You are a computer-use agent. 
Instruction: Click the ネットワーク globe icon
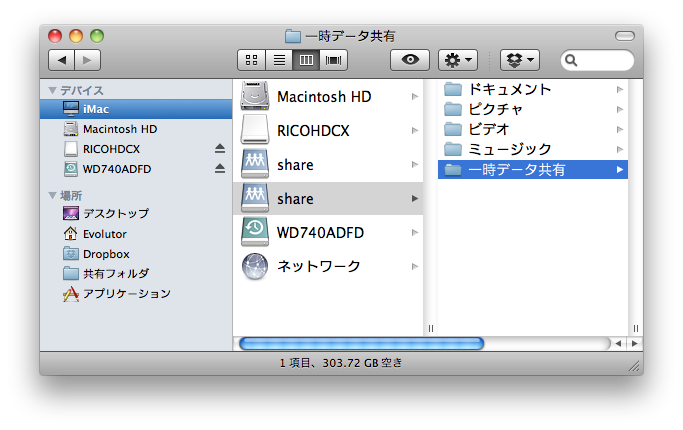point(255,266)
